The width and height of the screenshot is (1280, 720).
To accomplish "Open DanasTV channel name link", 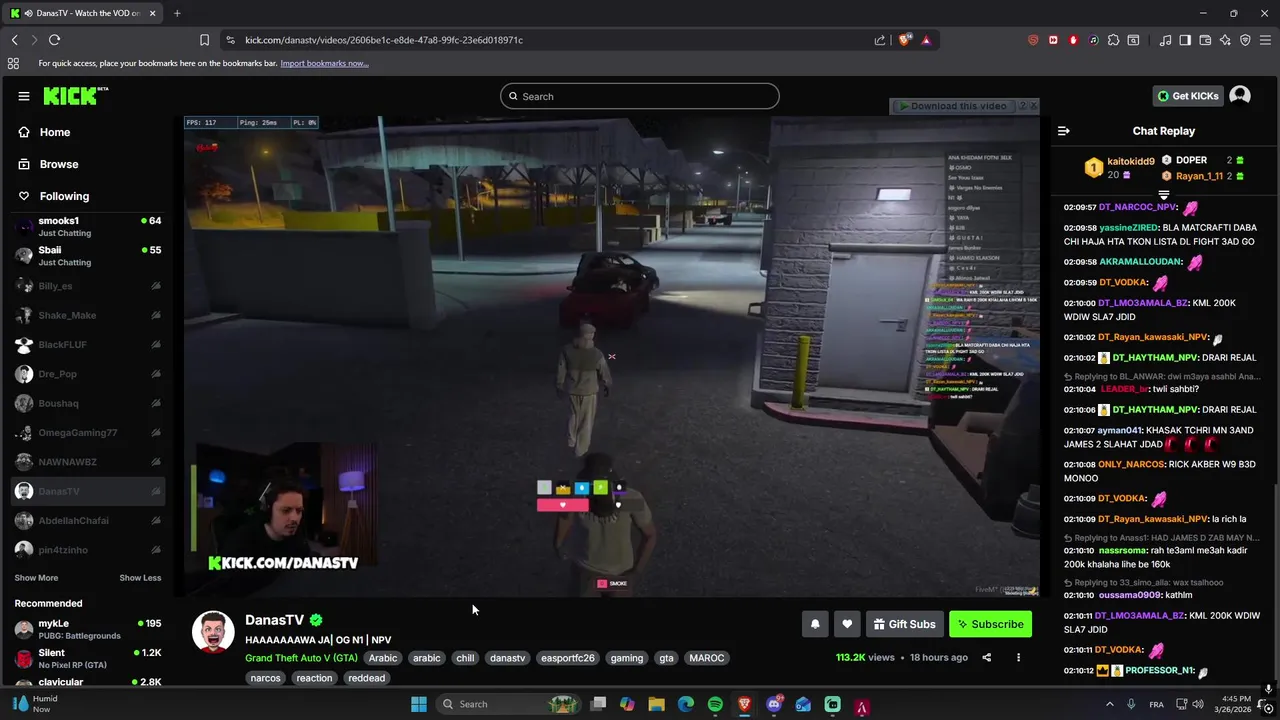I will (274, 620).
